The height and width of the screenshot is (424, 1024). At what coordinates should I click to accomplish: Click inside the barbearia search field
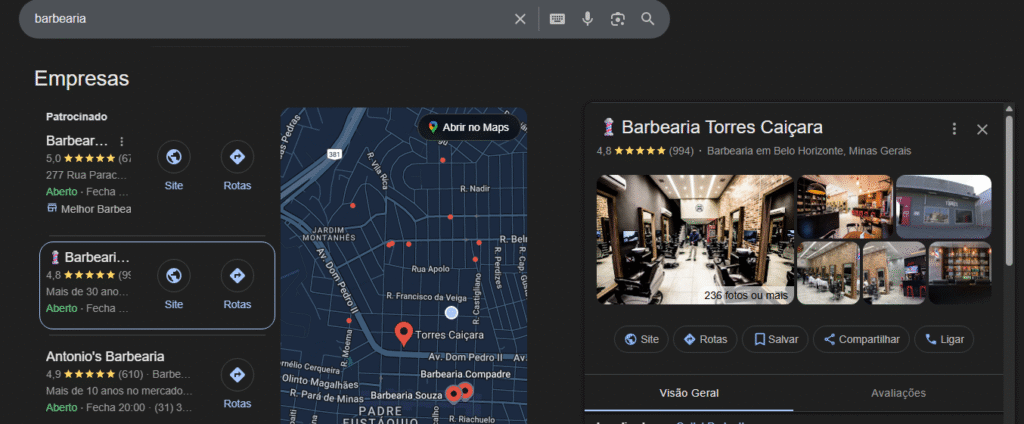tap(260, 19)
